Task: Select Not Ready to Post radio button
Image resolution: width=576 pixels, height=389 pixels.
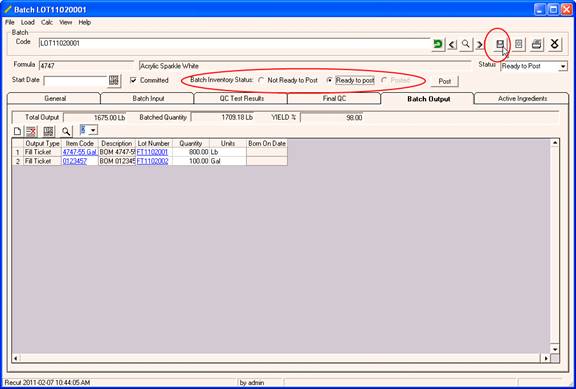Action: coord(261,80)
